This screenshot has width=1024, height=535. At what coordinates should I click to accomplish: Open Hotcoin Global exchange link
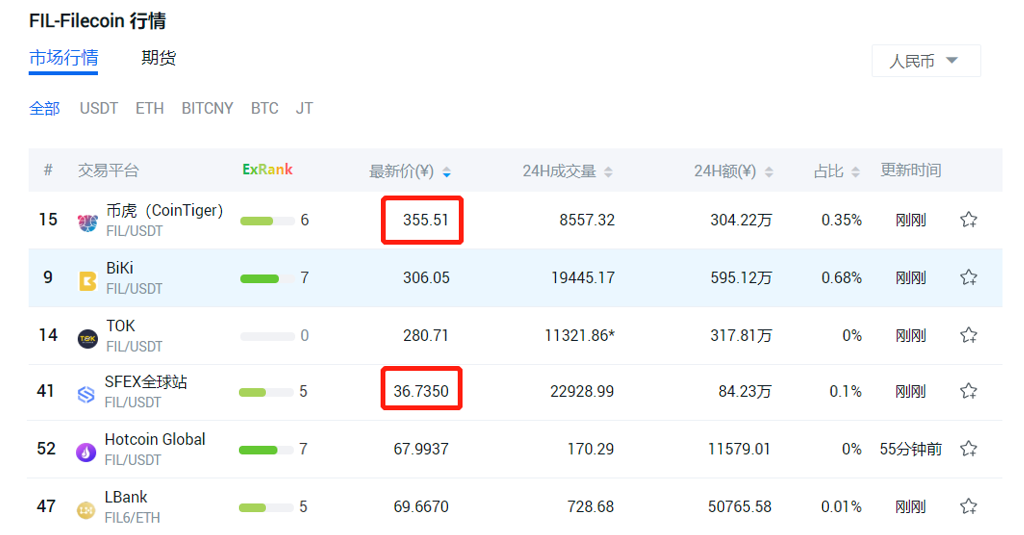pos(155,439)
